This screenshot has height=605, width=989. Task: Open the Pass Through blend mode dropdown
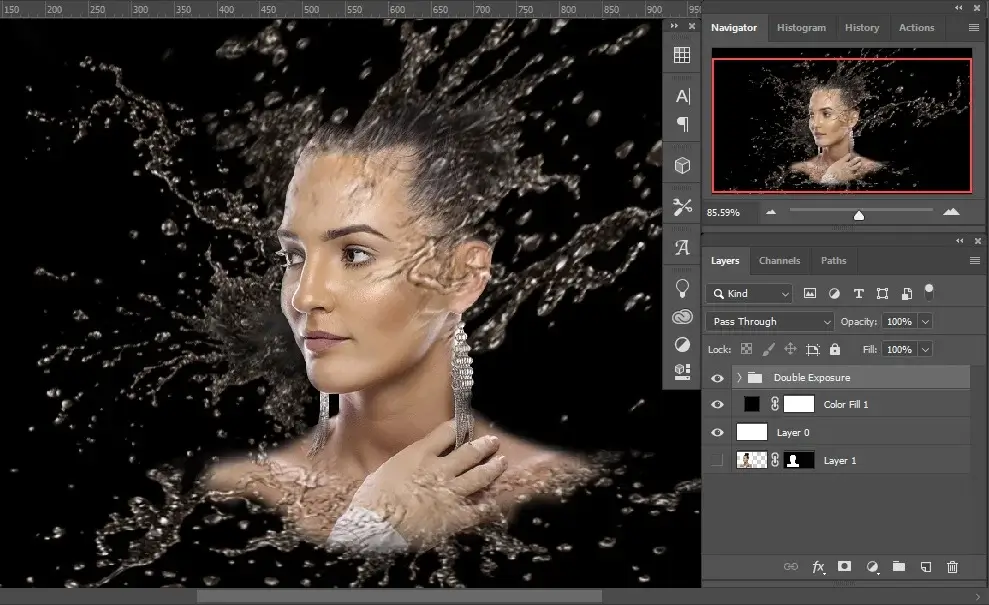769,321
